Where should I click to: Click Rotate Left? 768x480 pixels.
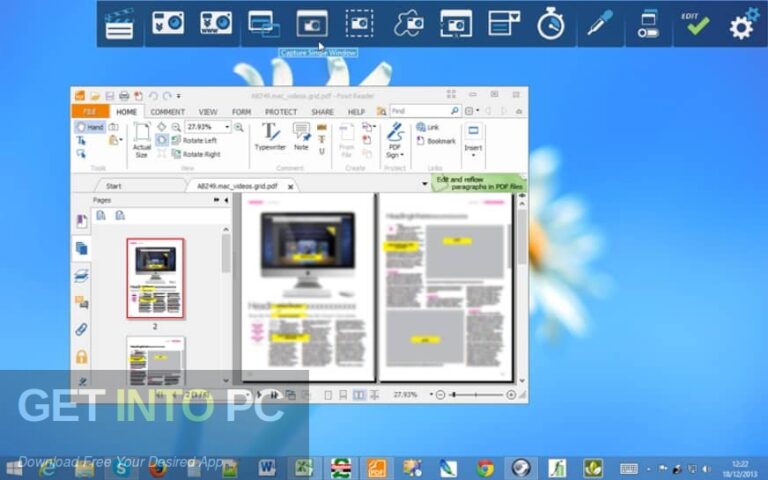pos(194,140)
